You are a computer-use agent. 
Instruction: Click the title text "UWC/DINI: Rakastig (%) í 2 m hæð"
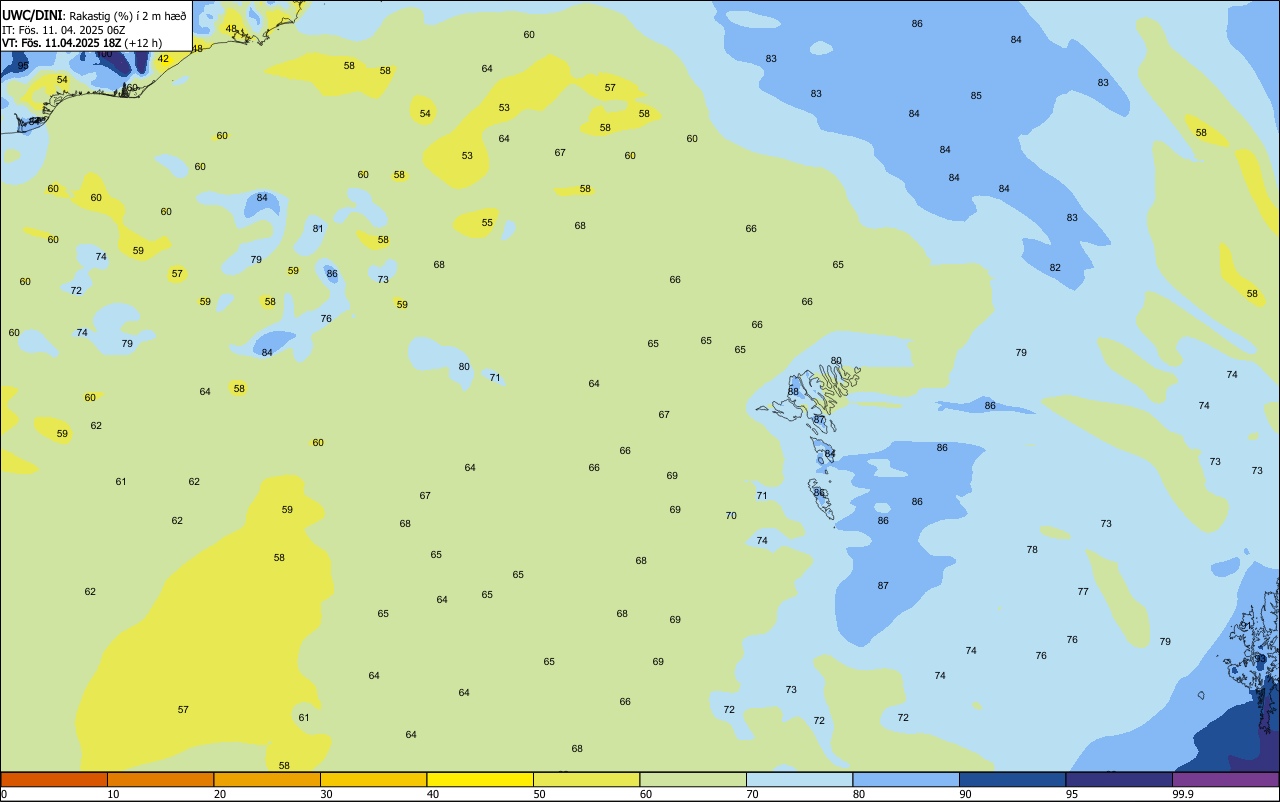pyautogui.click(x=94, y=16)
